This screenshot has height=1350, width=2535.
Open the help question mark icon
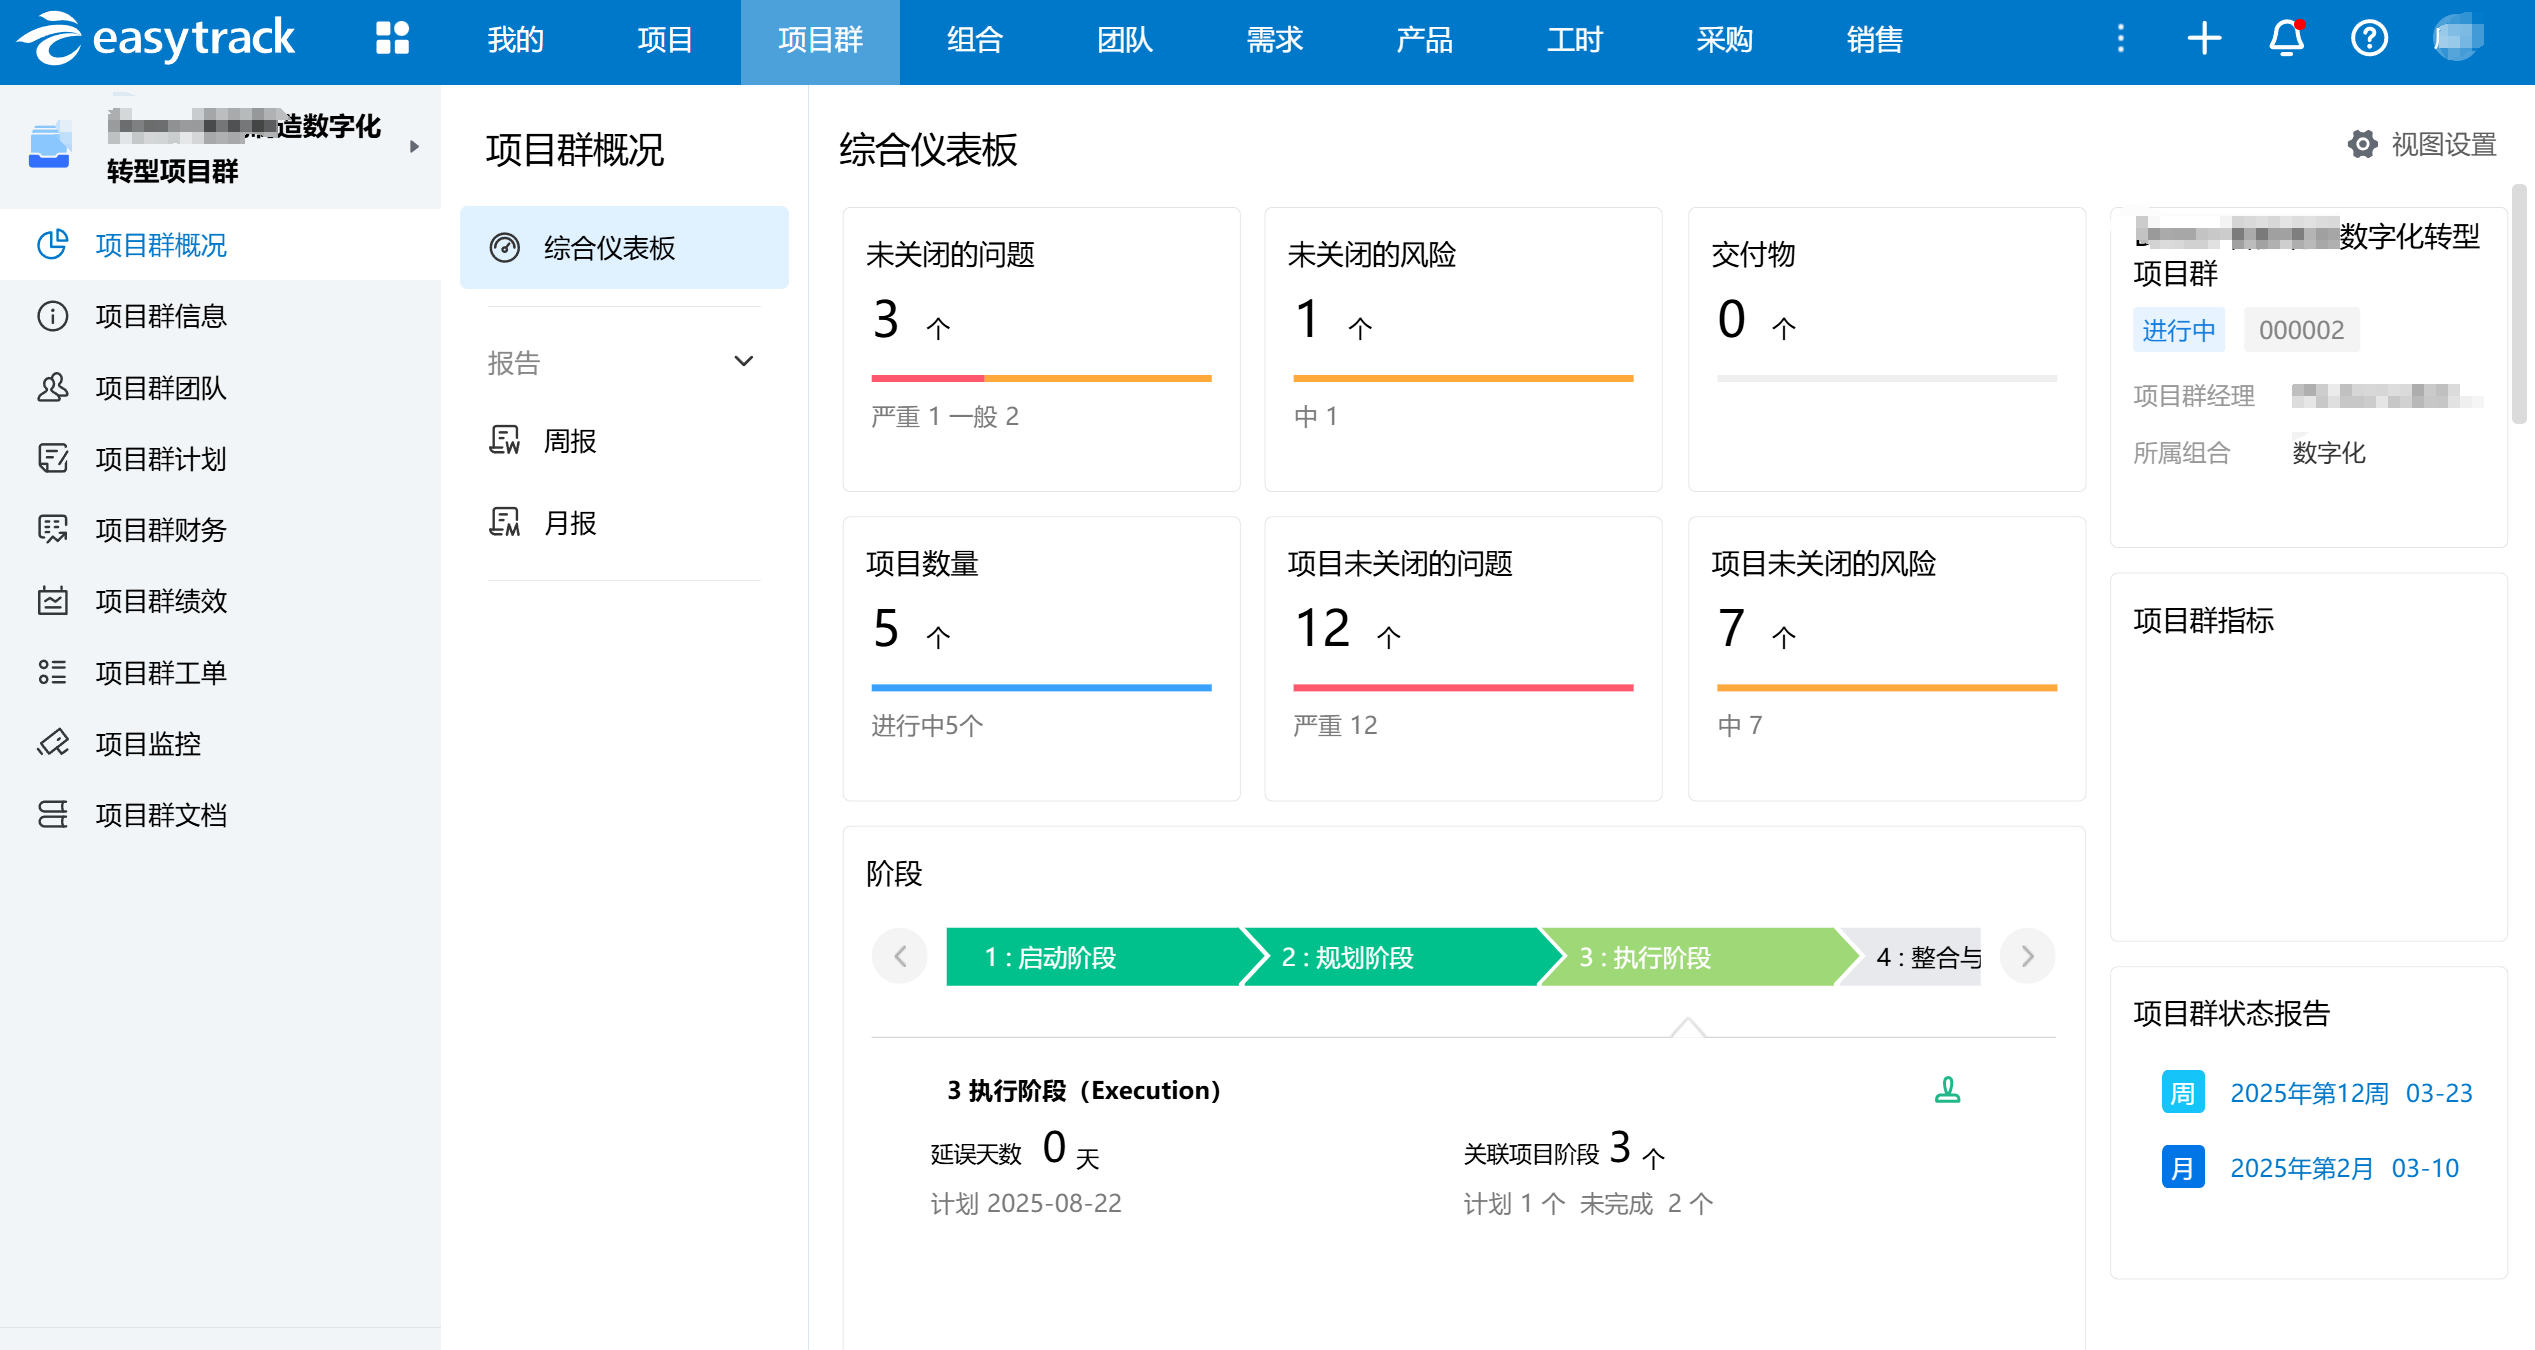(x=2369, y=39)
